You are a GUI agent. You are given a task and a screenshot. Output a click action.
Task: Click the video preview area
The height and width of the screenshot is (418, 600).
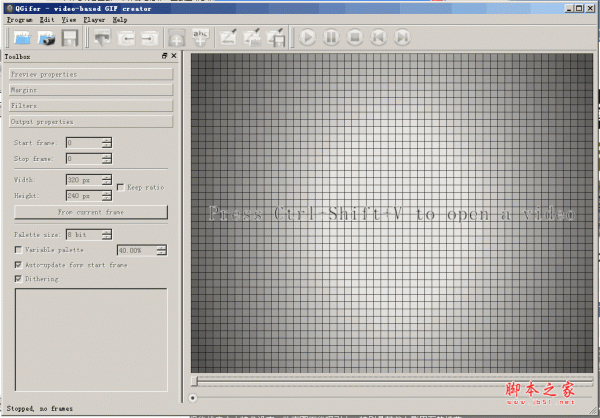392,214
